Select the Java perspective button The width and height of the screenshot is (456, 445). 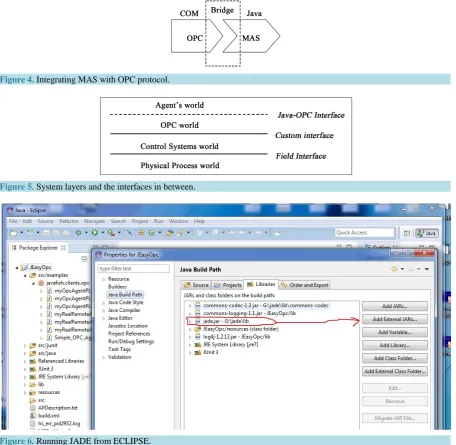(427, 233)
